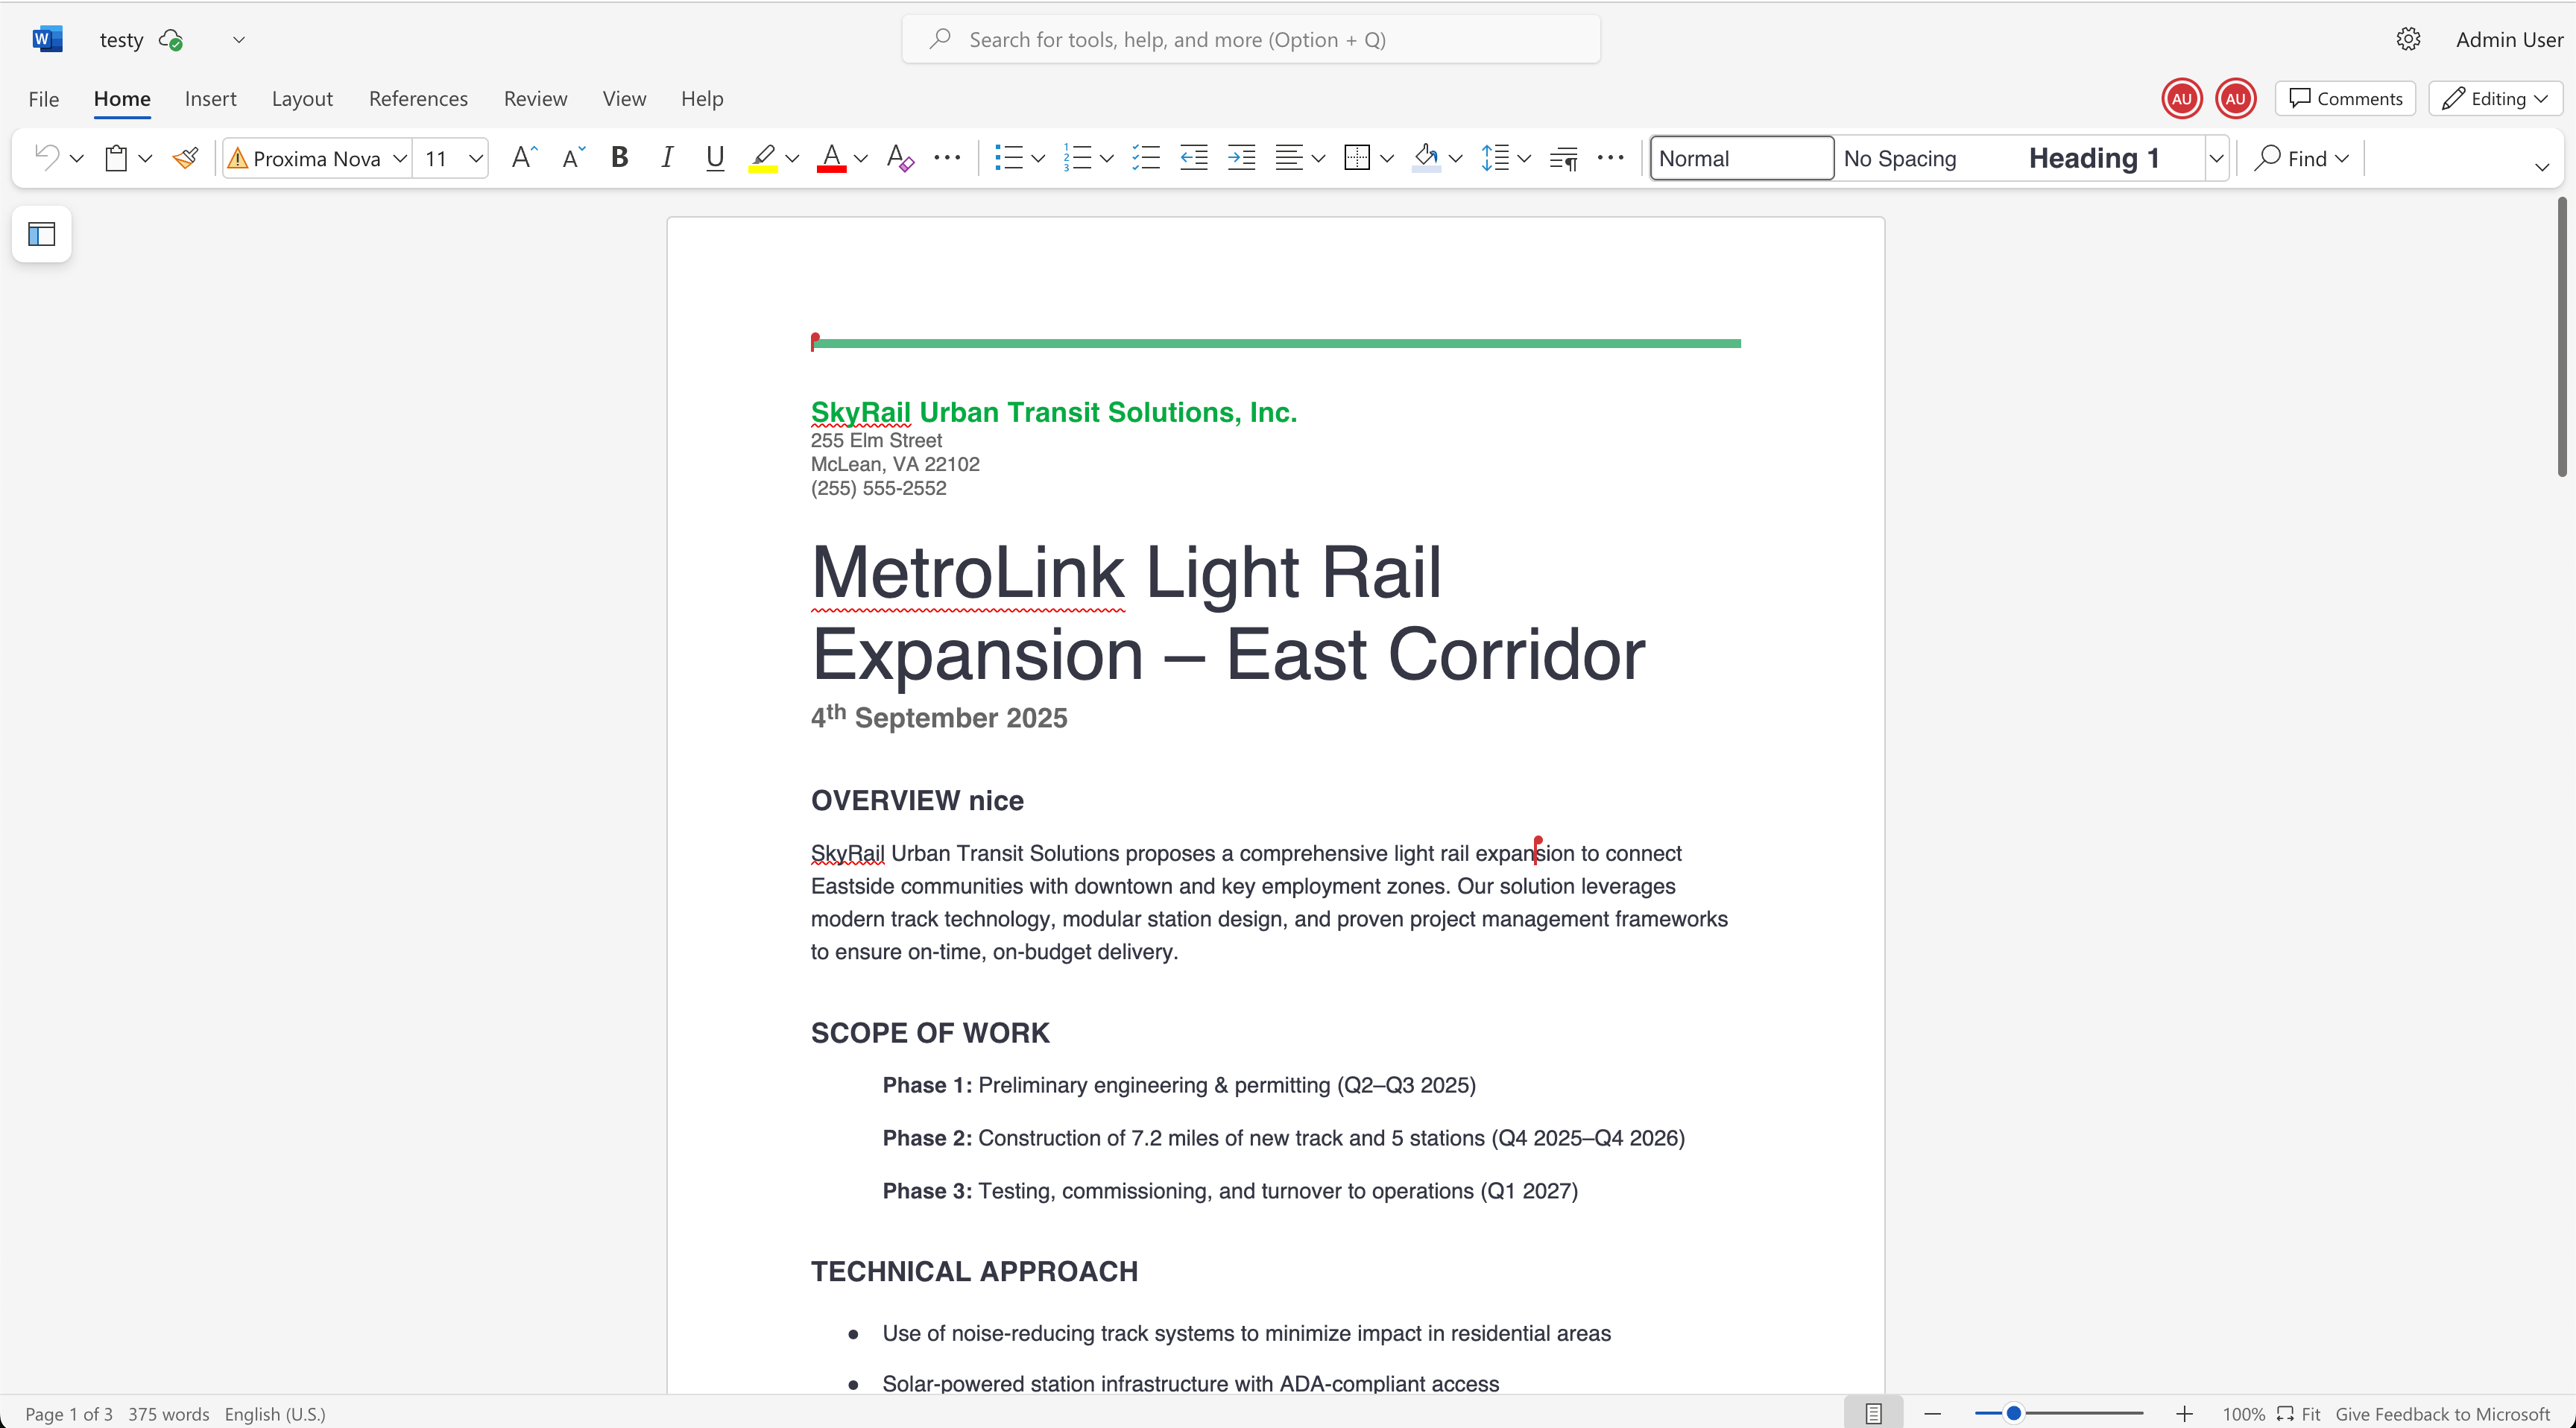The height and width of the screenshot is (1428, 2576).
Task: Open the File menu
Action: point(43,99)
